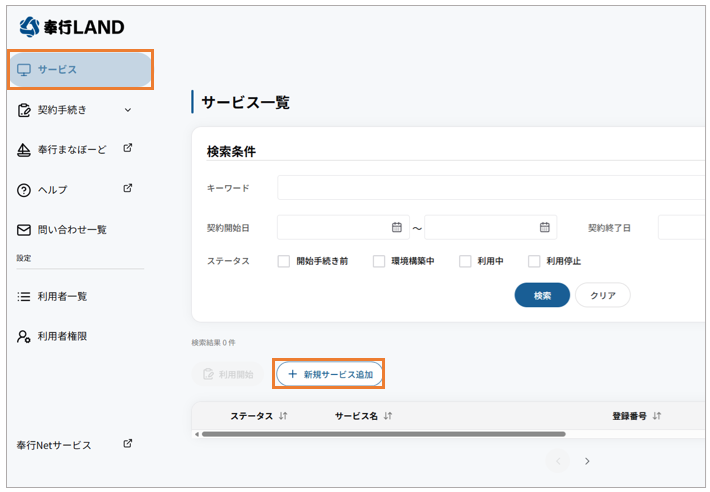Check the 開始手続き前 status checkbox
This screenshot has width=710, height=492.
284,261
